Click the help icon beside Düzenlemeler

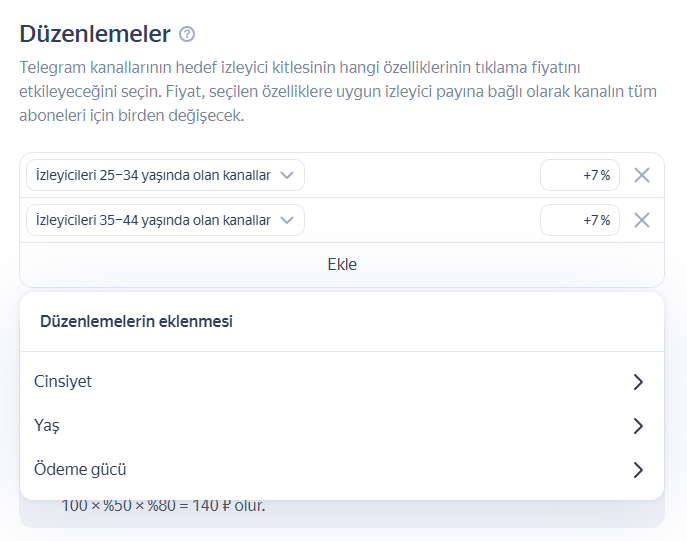[x=187, y=34]
